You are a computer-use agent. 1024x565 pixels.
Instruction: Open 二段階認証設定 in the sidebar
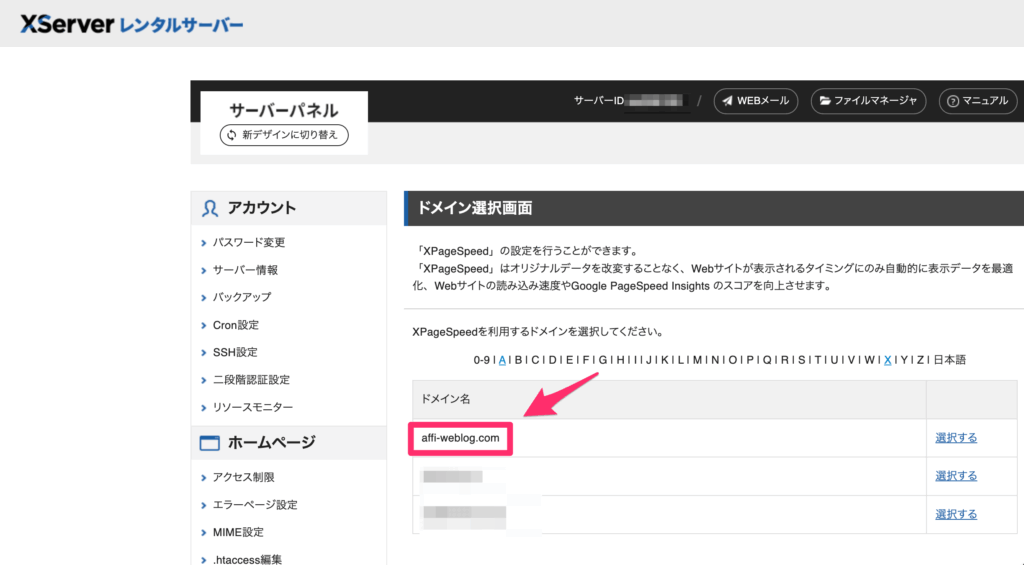point(251,380)
